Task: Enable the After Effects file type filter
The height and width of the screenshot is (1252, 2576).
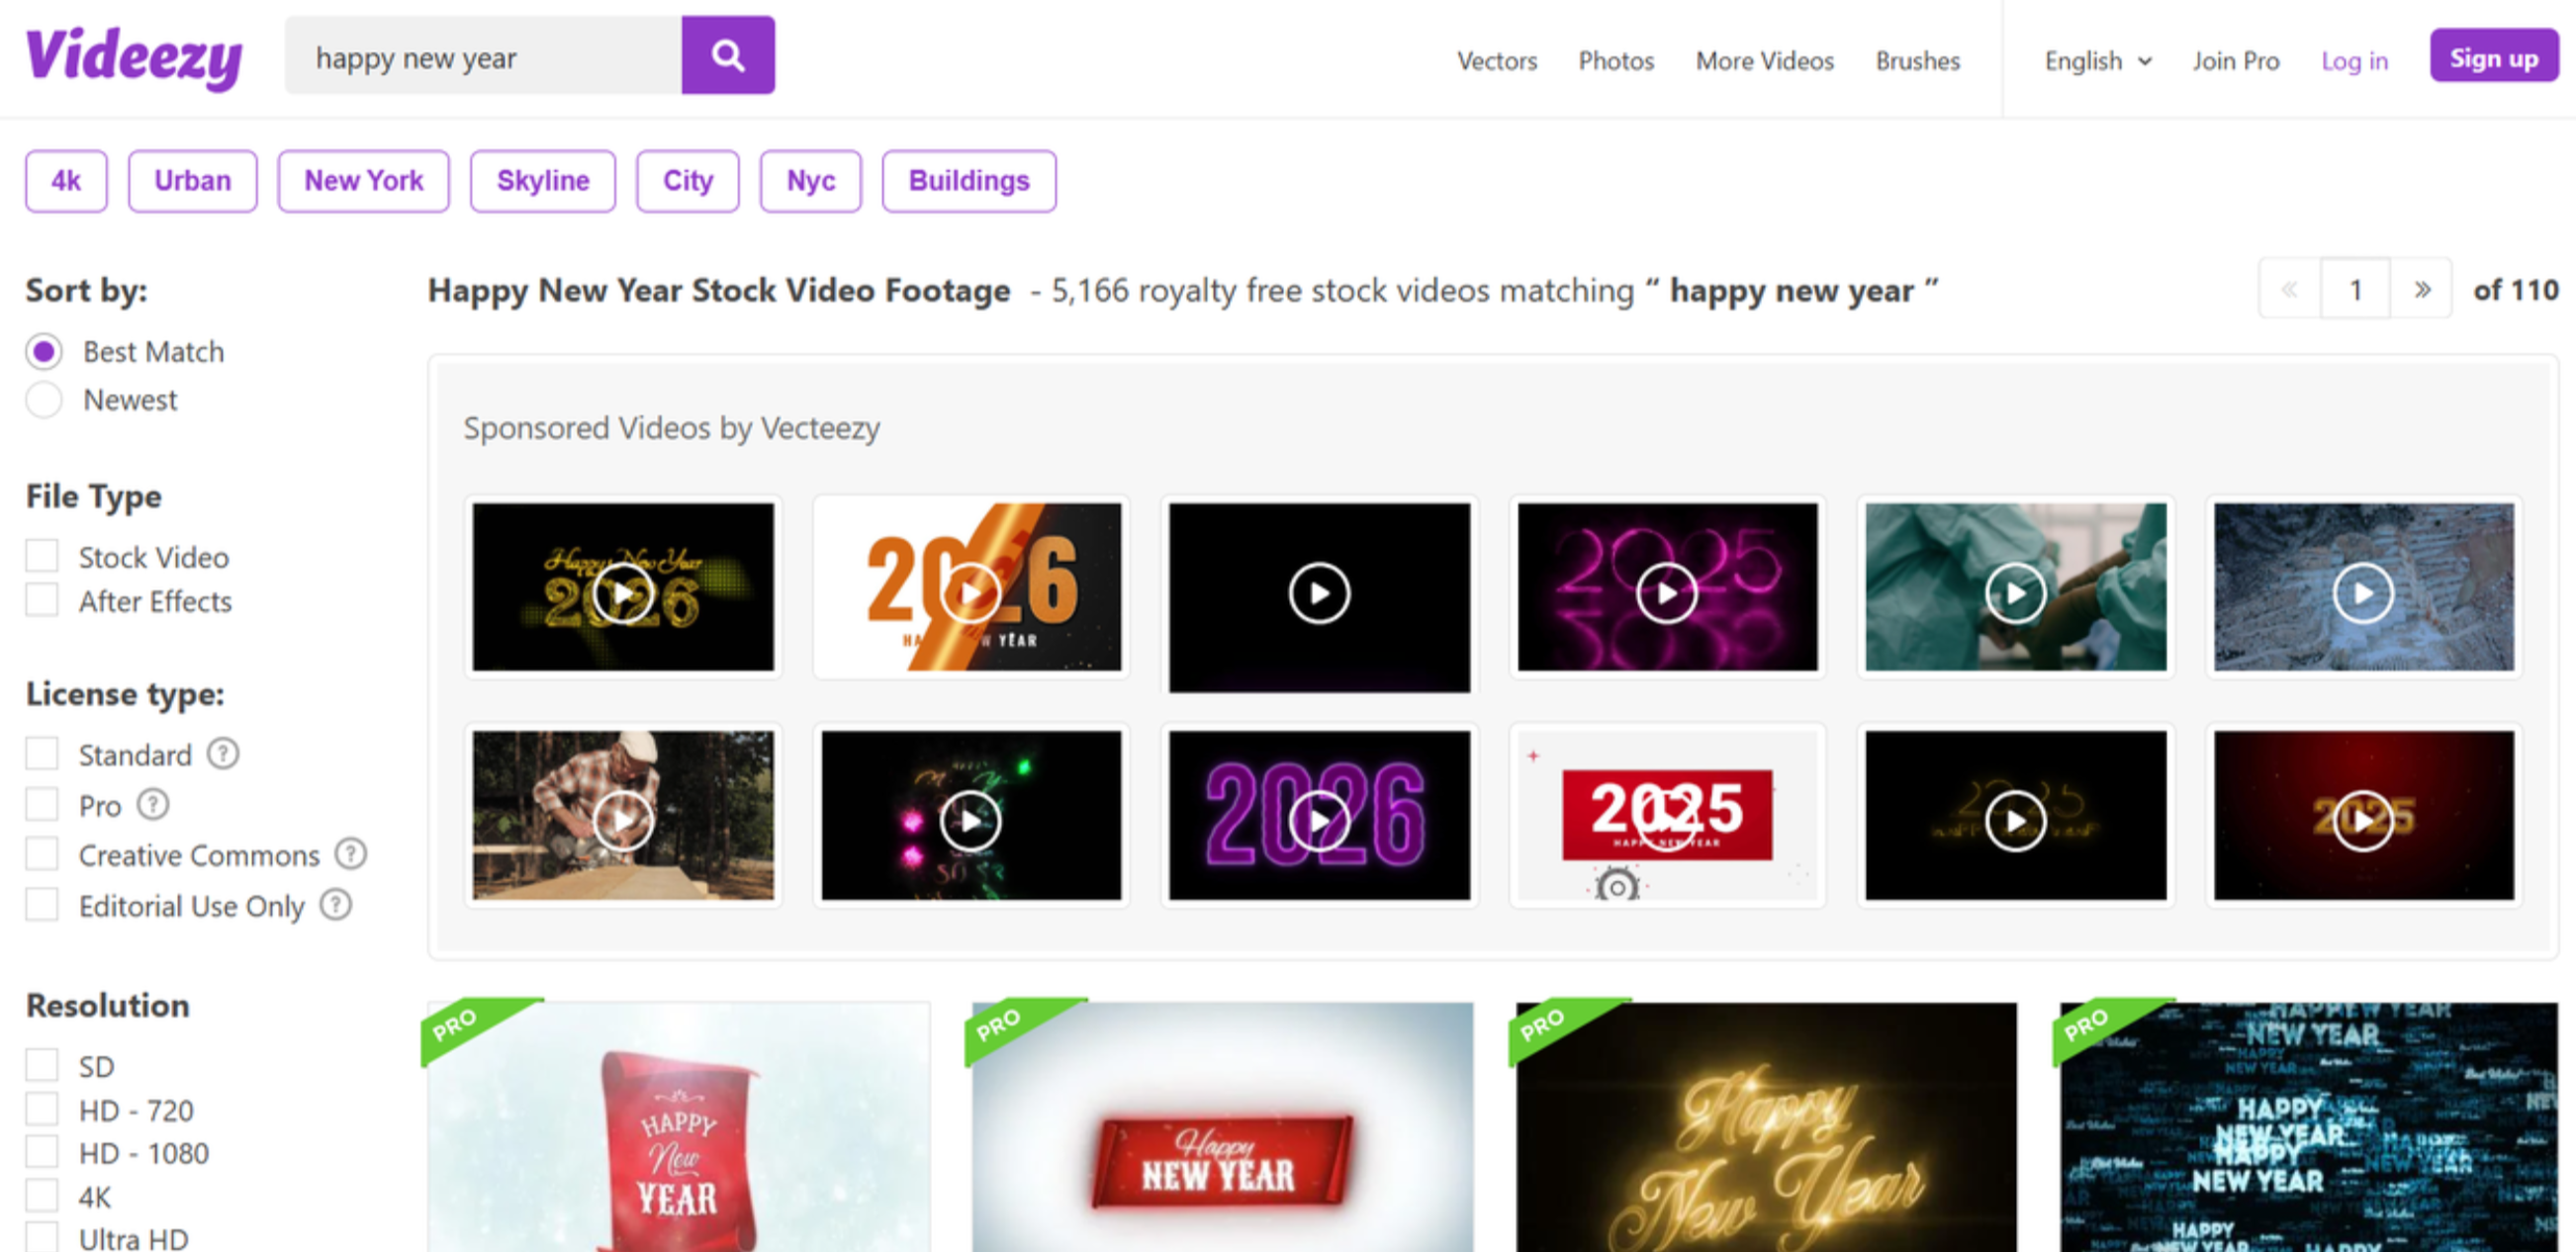Action: tap(43, 600)
